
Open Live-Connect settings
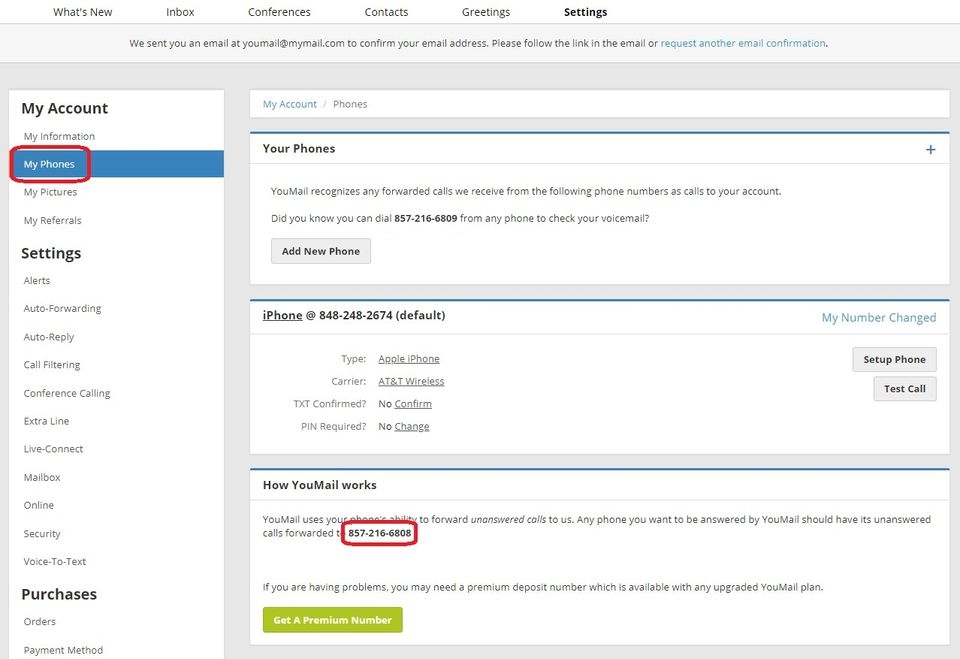(x=53, y=449)
